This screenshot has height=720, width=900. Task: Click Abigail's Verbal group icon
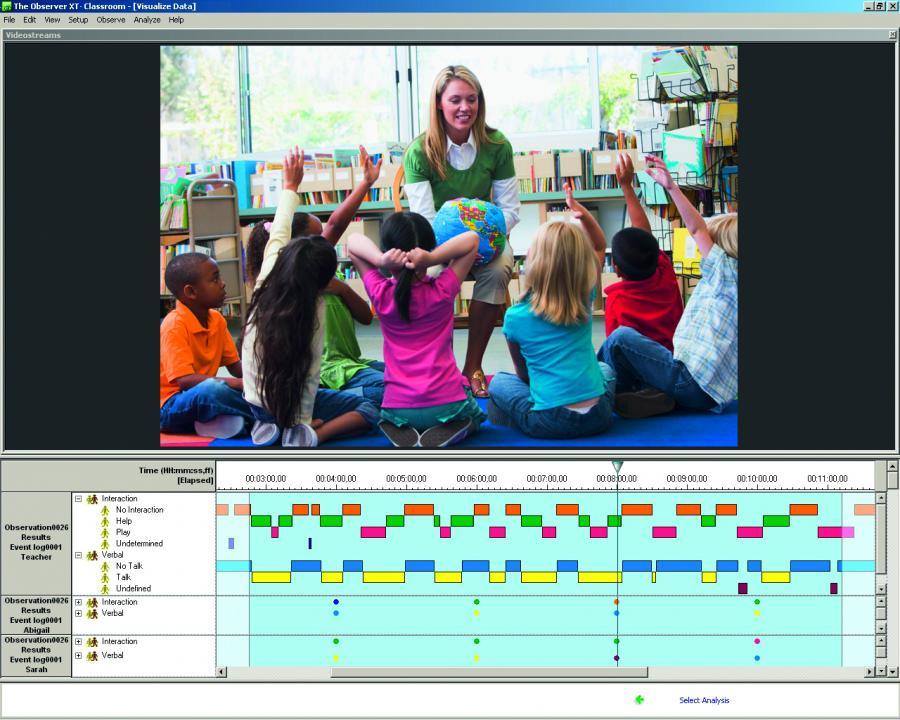[92, 614]
